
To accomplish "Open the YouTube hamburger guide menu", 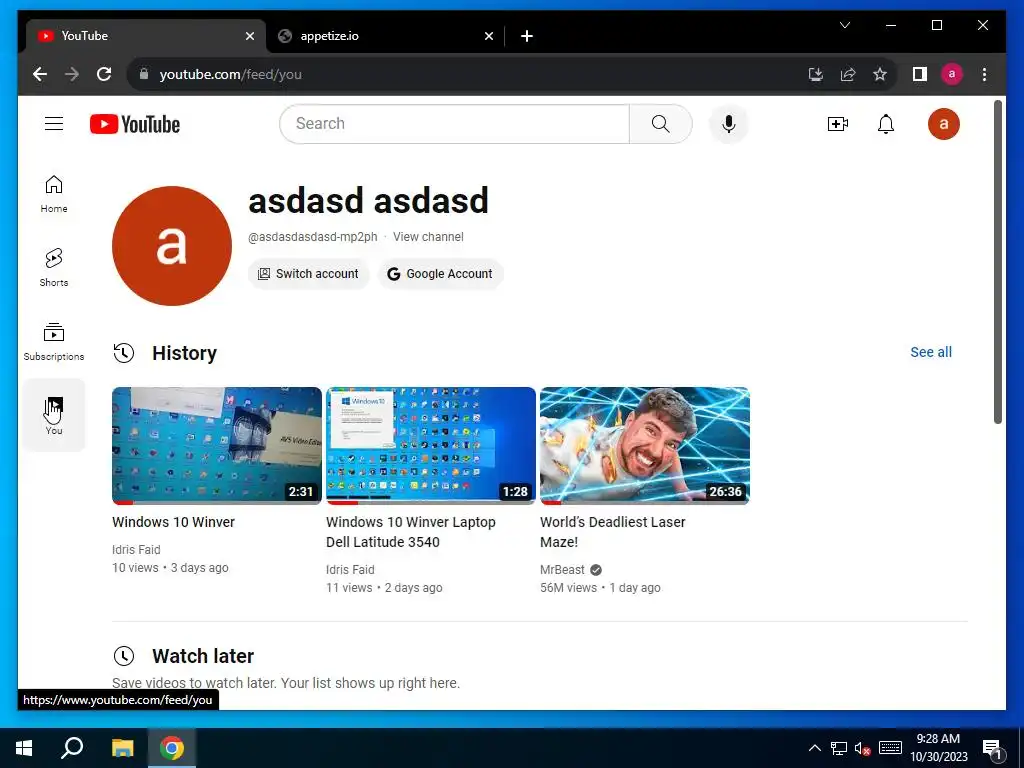I will click(54, 124).
